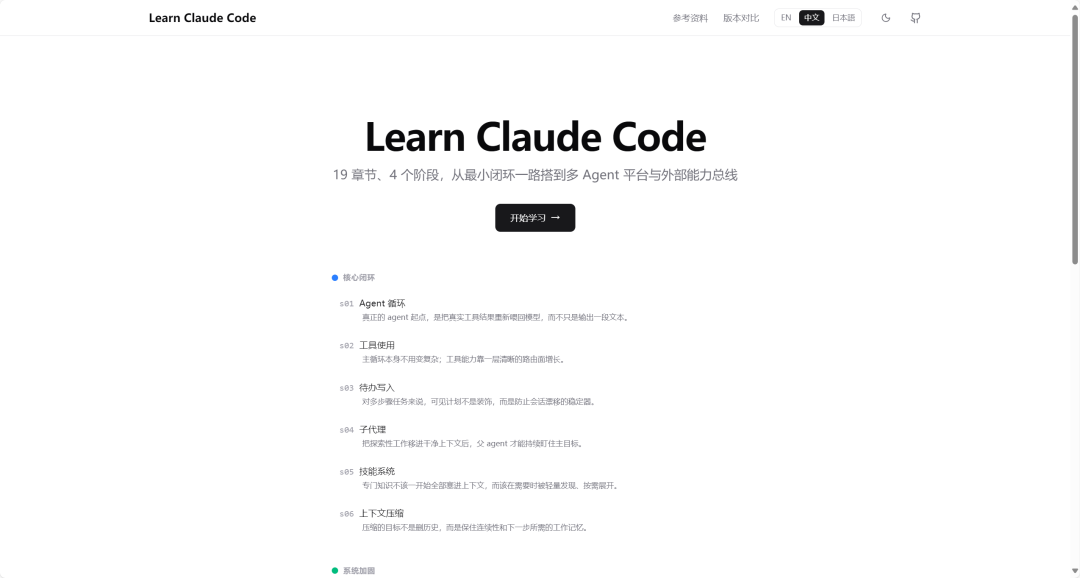Open the 版本对比 navigation item
This screenshot has width=1080, height=578.
pyautogui.click(x=739, y=17)
